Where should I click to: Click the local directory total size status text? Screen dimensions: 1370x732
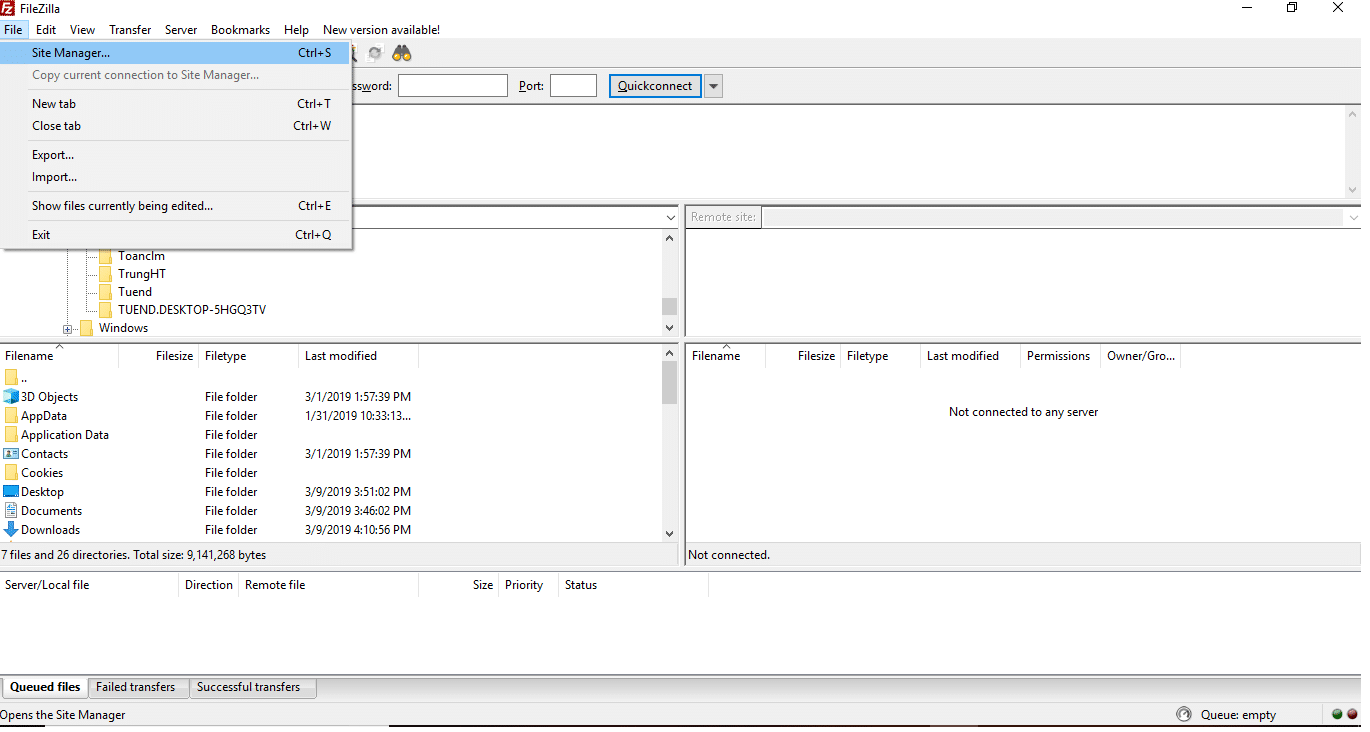[x=134, y=555]
